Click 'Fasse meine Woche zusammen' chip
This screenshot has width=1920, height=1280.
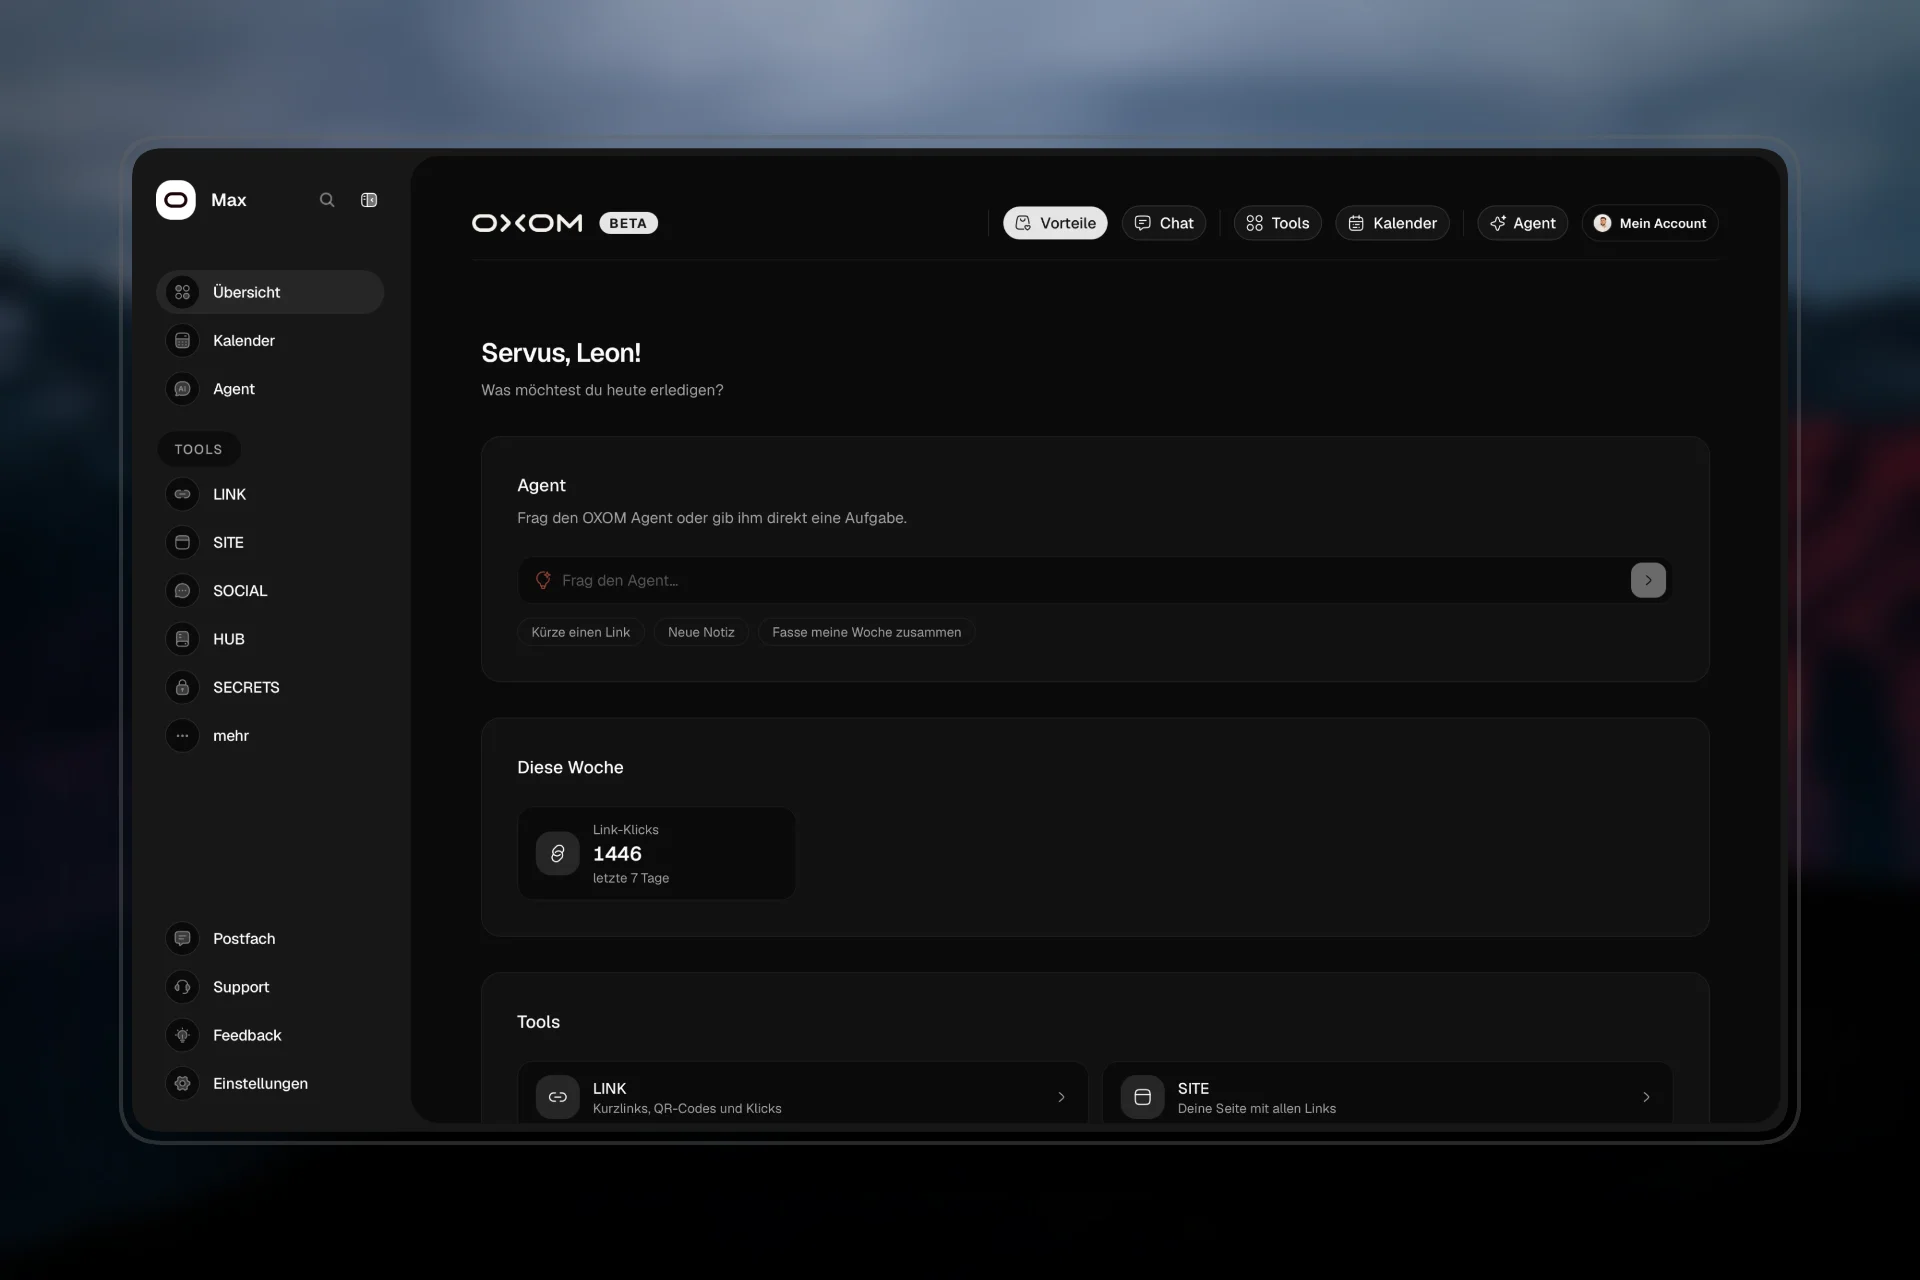tap(866, 632)
